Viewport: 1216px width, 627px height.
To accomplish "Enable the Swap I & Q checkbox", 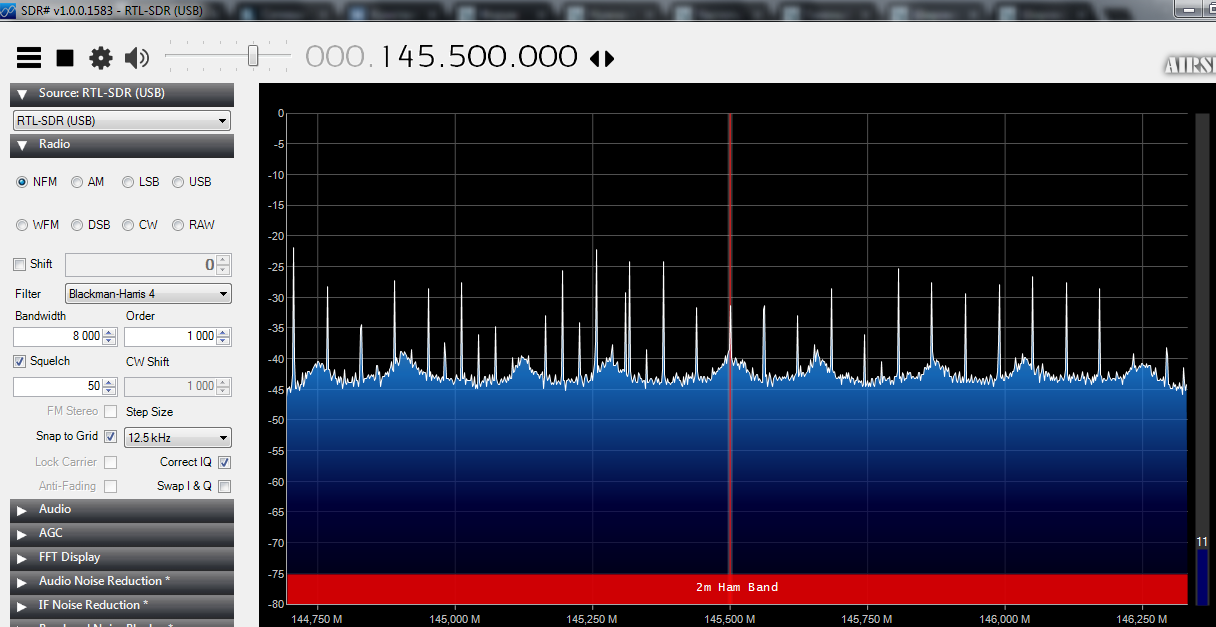I will tap(224, 486).
